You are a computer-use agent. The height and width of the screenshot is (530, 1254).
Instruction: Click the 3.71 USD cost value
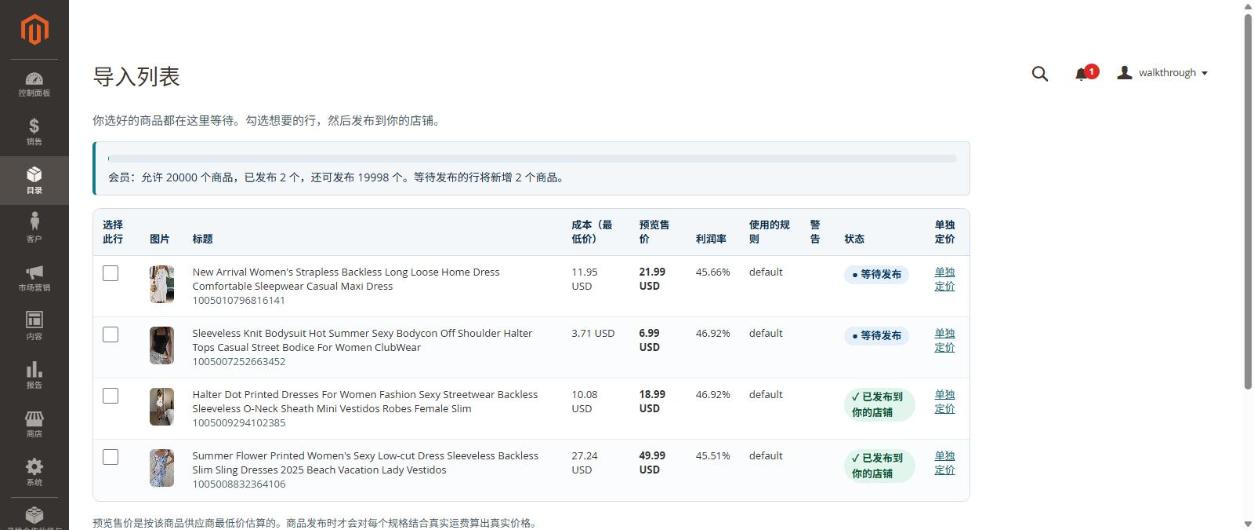(593, 333)
